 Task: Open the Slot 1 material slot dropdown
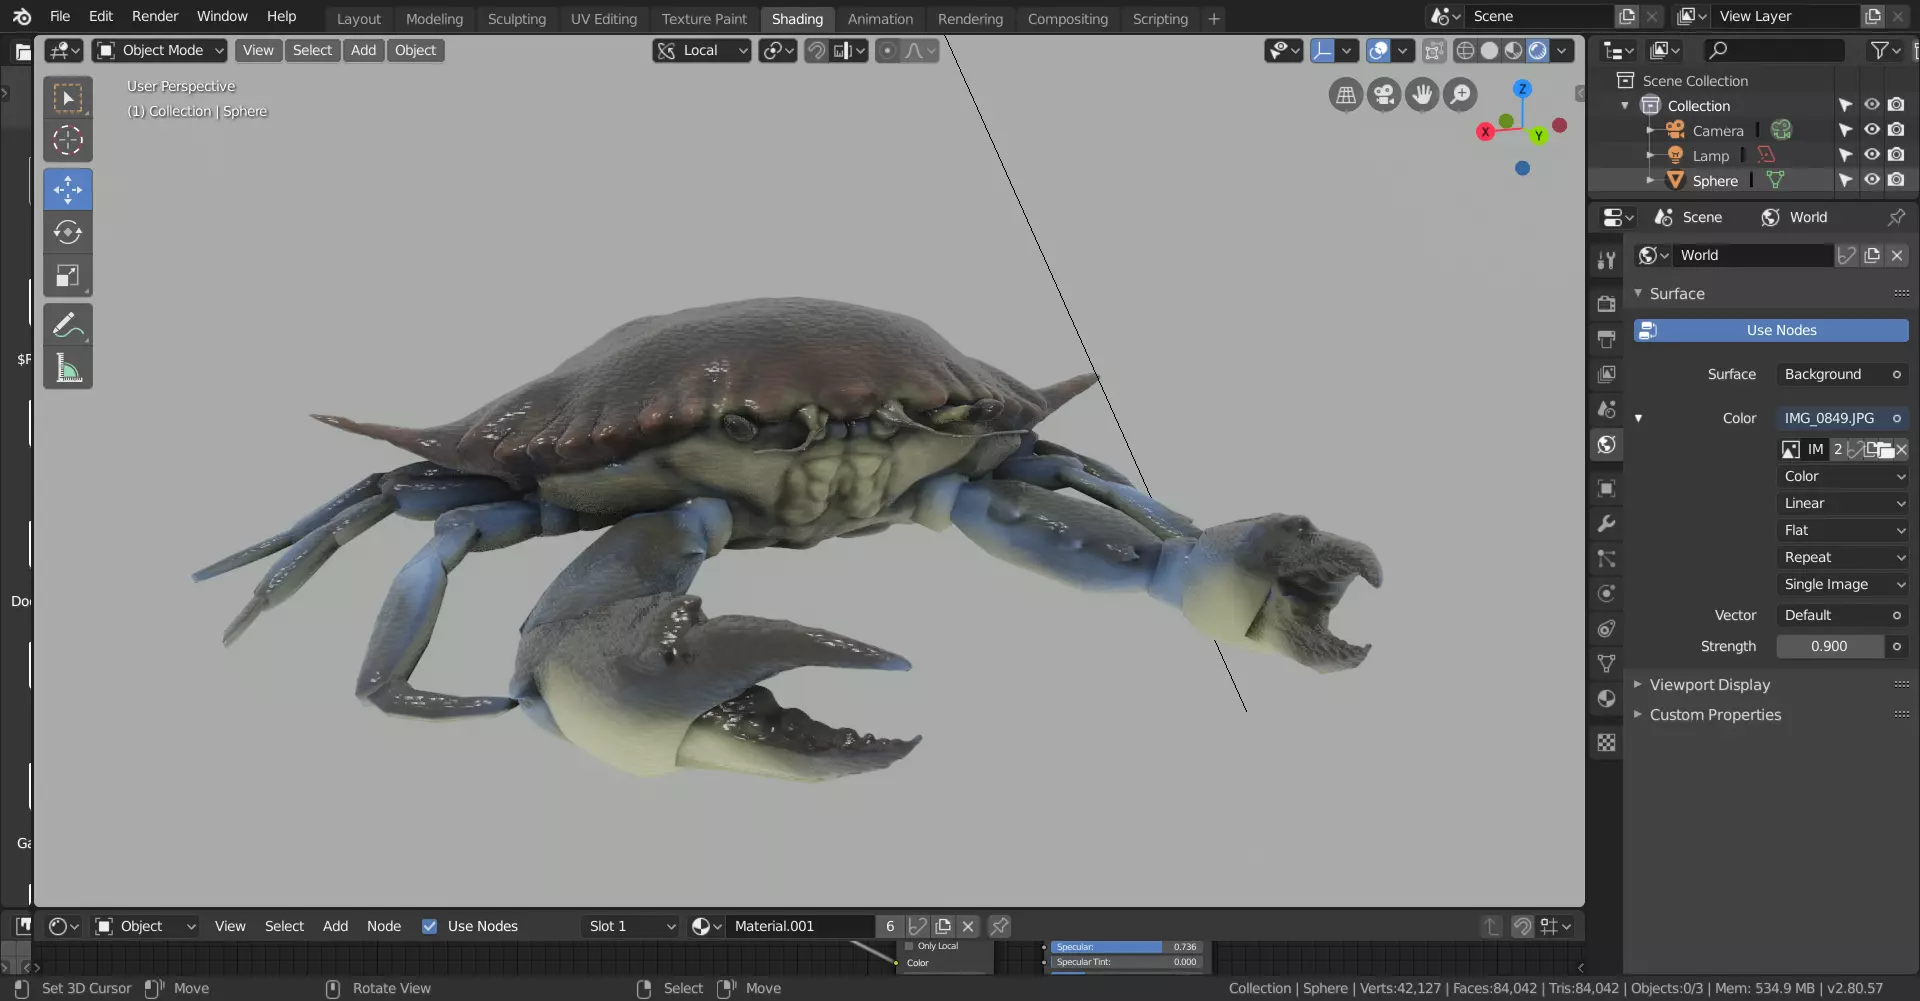(631, 926)
